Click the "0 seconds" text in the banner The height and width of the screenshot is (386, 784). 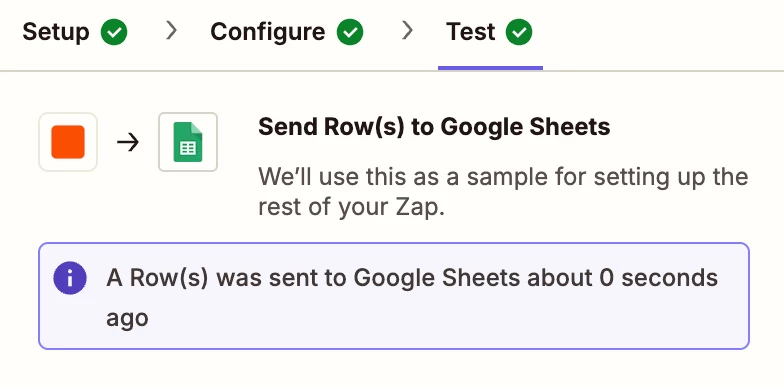[x=658, y=278]
